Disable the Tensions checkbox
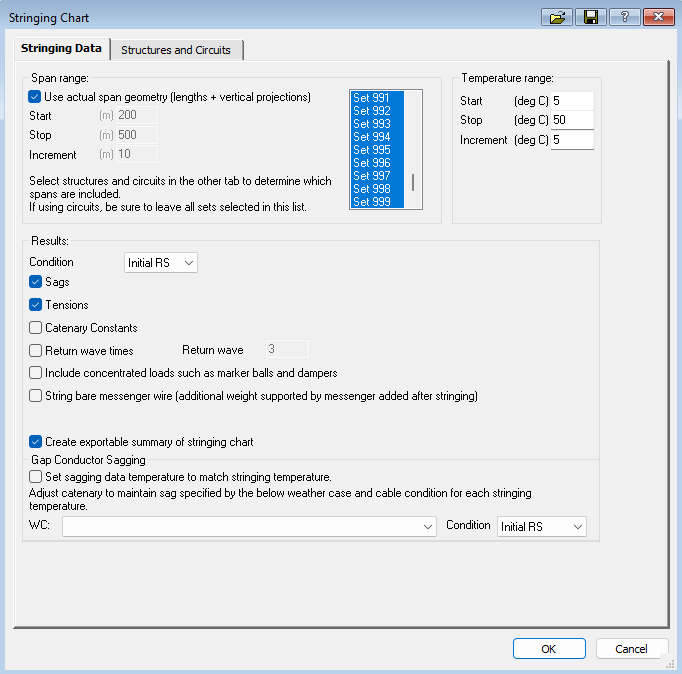The image size is (682, 674). [36, 305]
